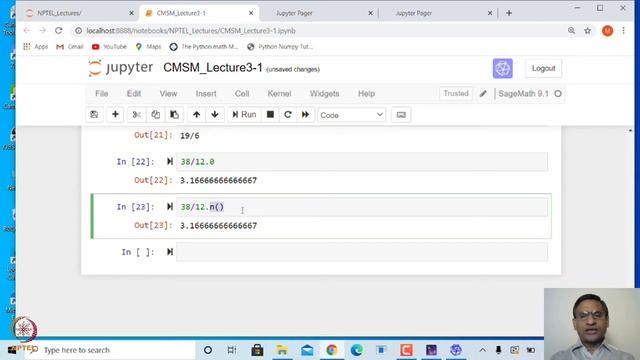Open Chrome three-dot menu
The width and height of the screenshot is (640, 360).
[623, 31]
